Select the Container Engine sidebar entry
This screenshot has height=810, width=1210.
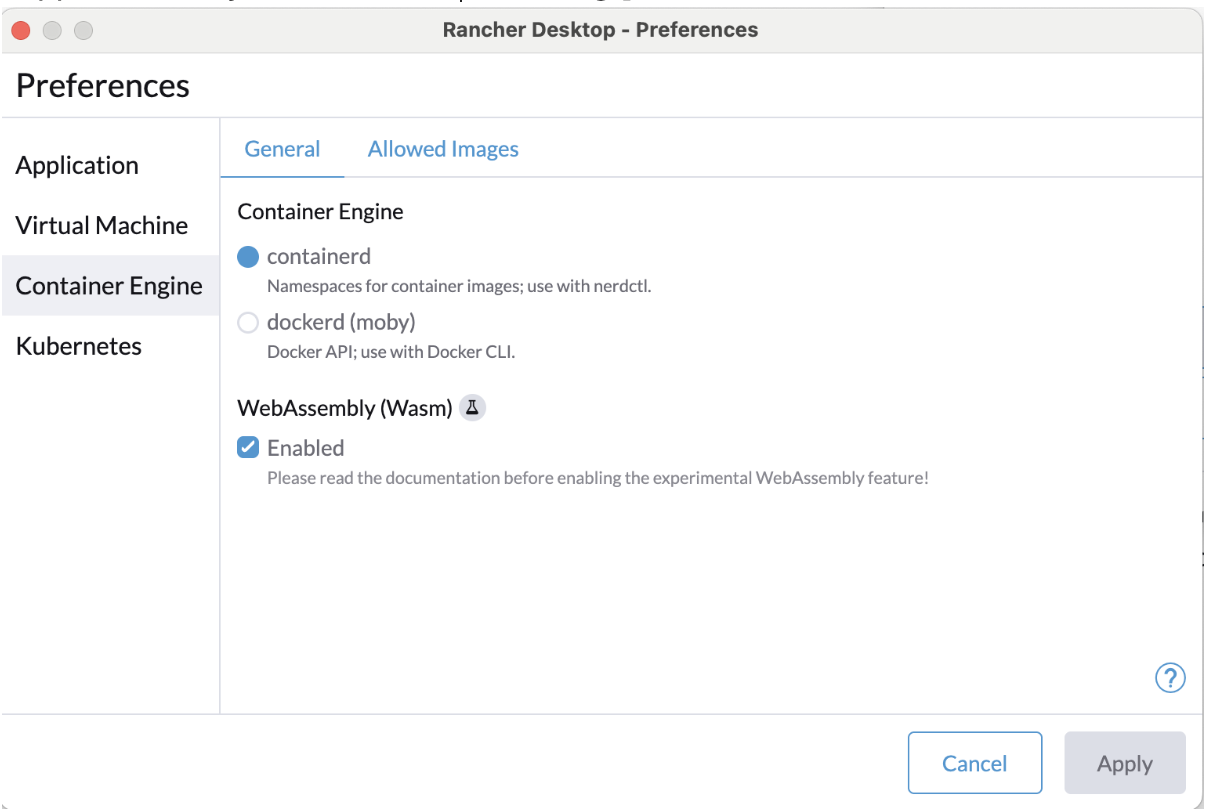pos(110,285)
